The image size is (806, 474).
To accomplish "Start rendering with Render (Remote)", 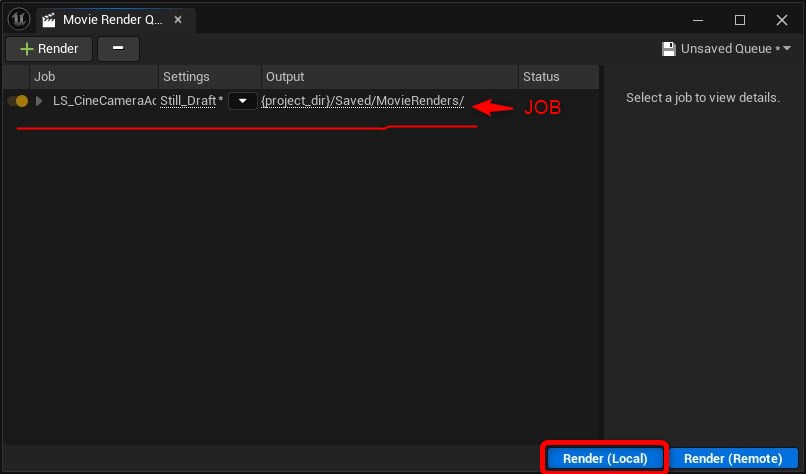I will coord(733,458).
